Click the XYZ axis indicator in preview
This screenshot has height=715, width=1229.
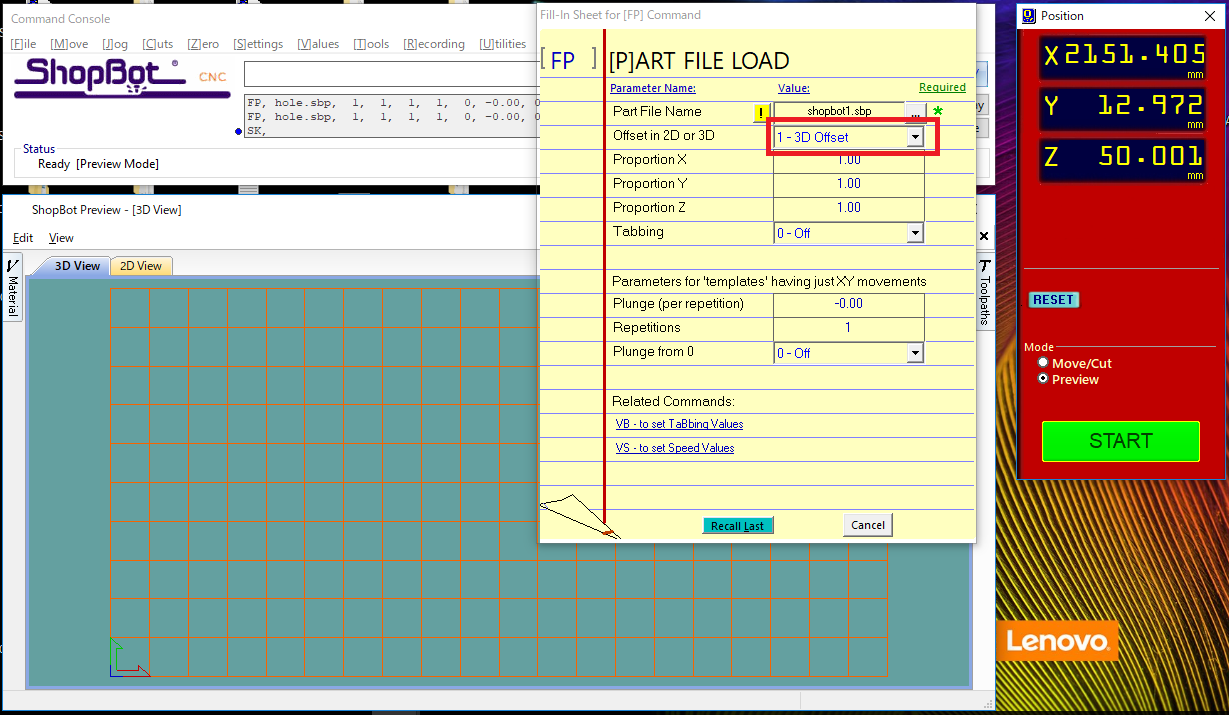(129, 659)
